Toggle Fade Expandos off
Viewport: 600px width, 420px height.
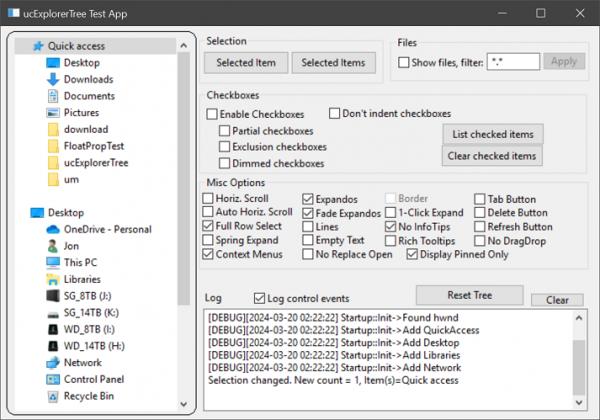coord(308,213)
